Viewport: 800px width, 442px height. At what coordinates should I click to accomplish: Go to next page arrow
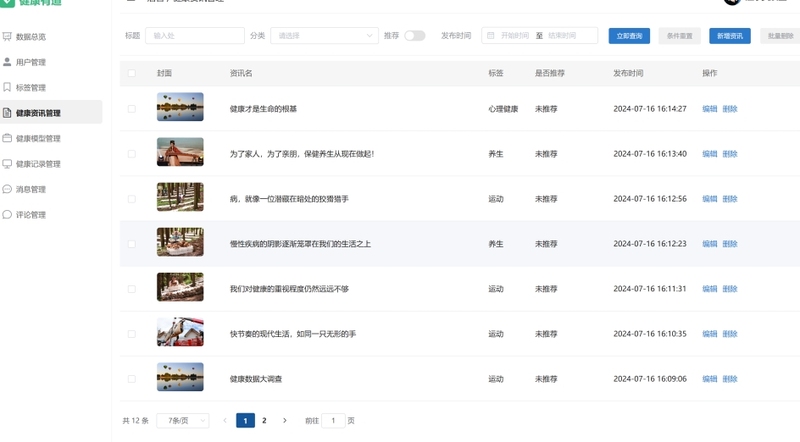point(285,421)
